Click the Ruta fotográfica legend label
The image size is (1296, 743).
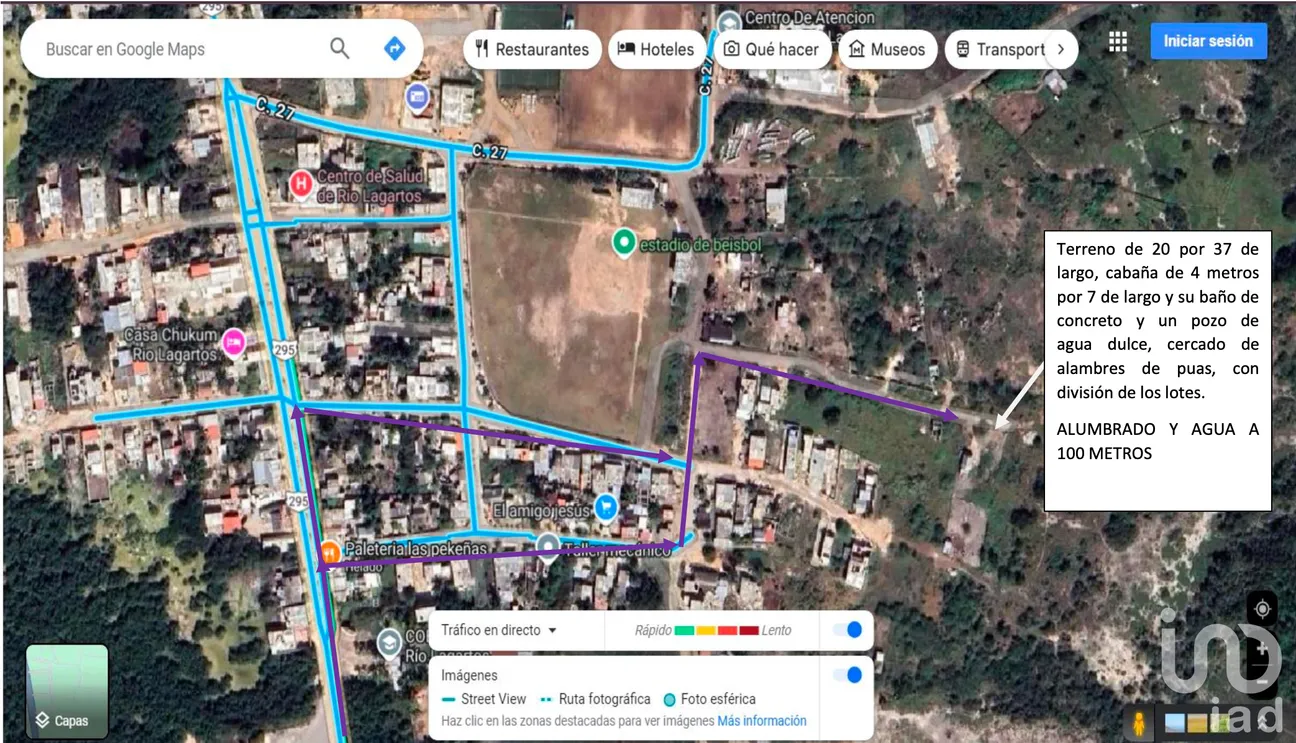coord(604,699)
